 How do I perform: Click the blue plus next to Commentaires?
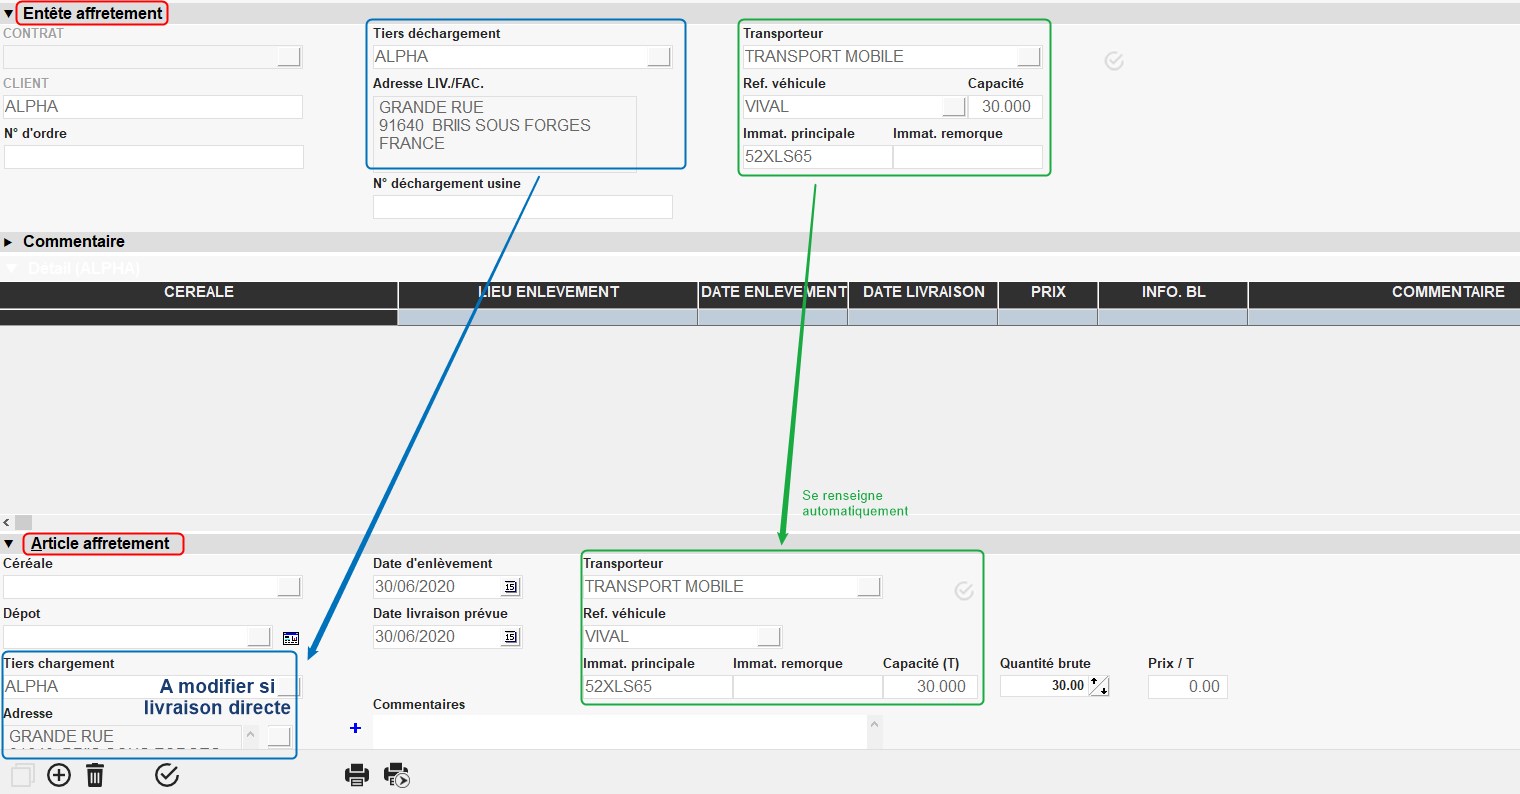pos(355,728)
